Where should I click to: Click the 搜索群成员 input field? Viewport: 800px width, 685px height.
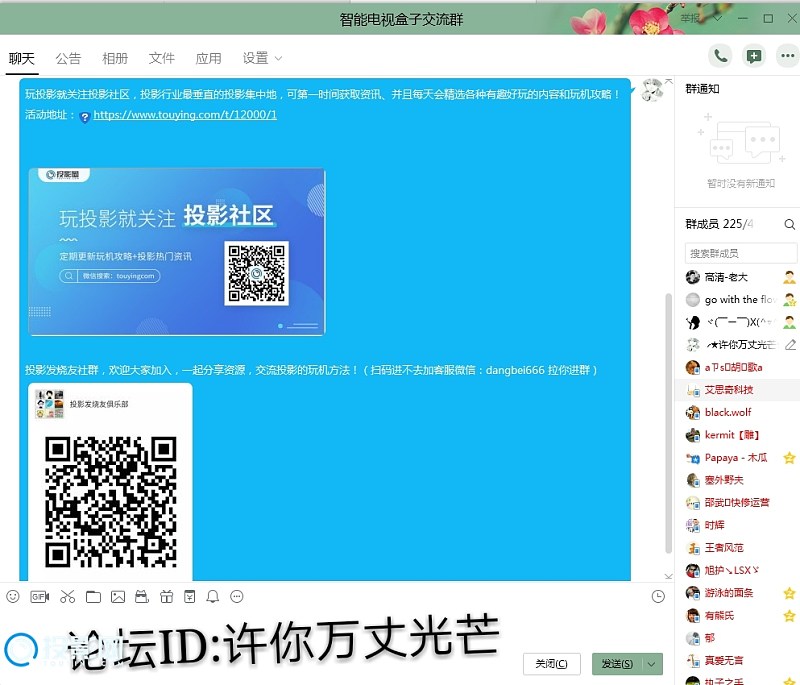click(x=740, y=253)
